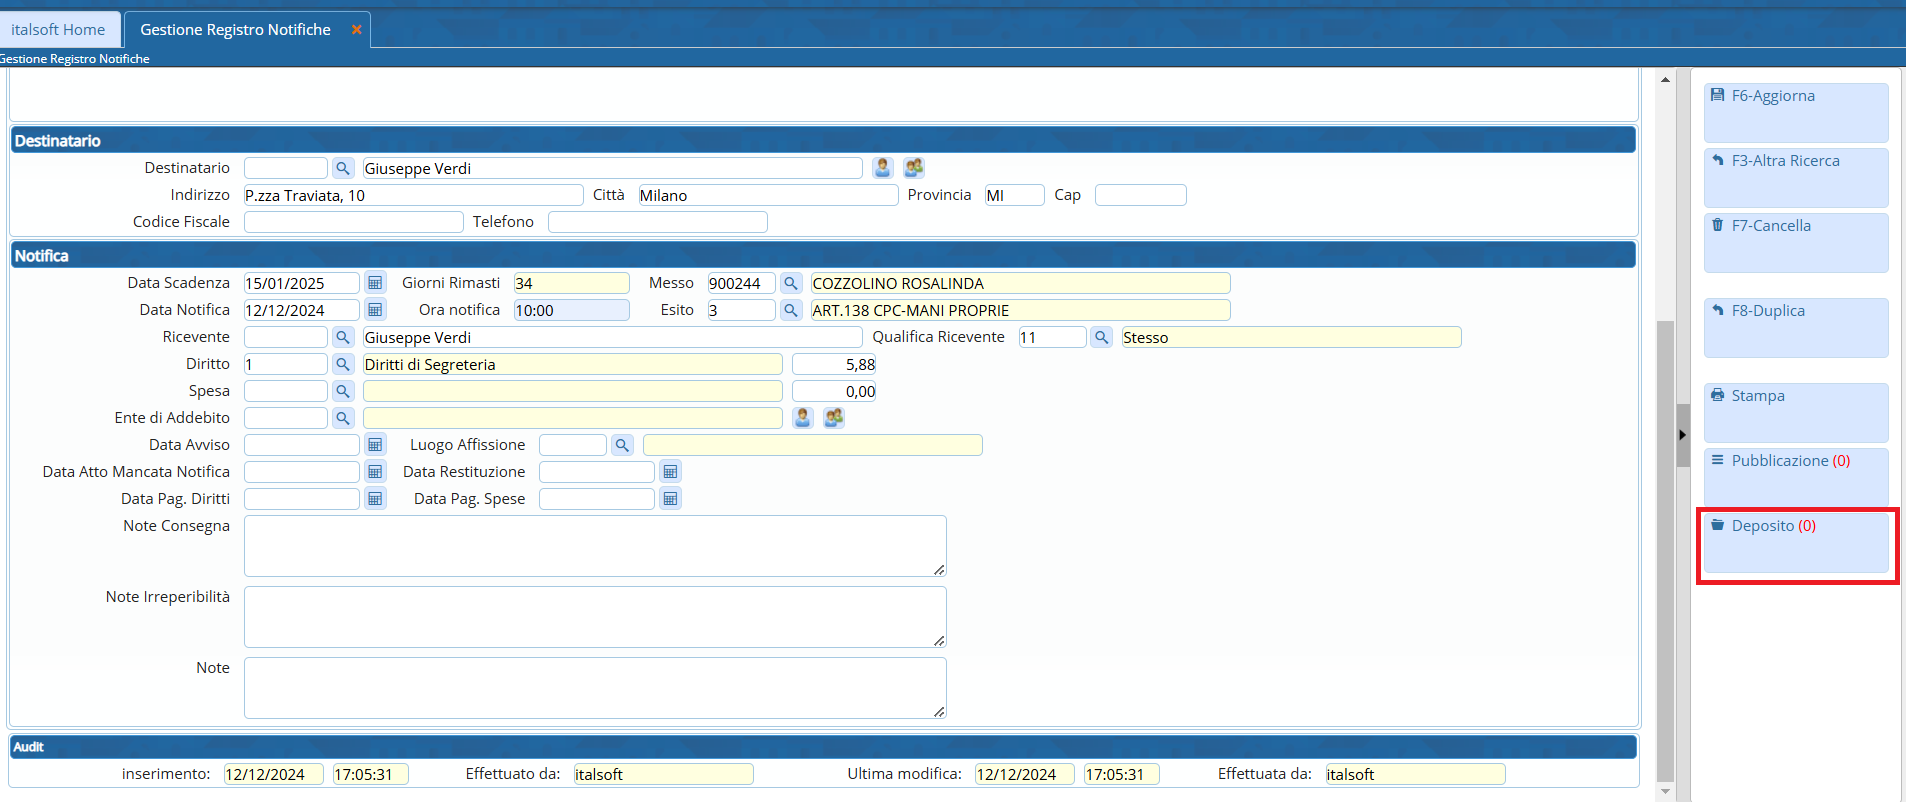
Task: Open Luogo Affissione lookup magnifier
Action: tap(622, 445)
